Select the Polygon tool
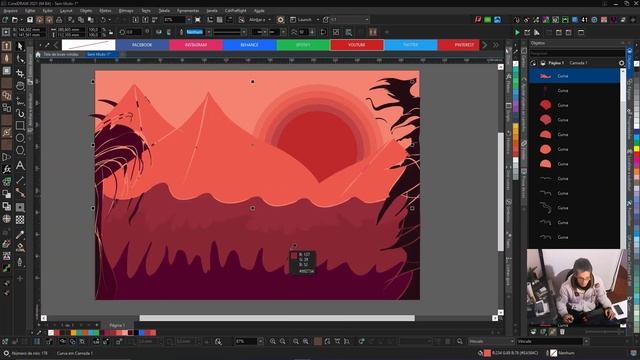 click(x=20, y=151)
